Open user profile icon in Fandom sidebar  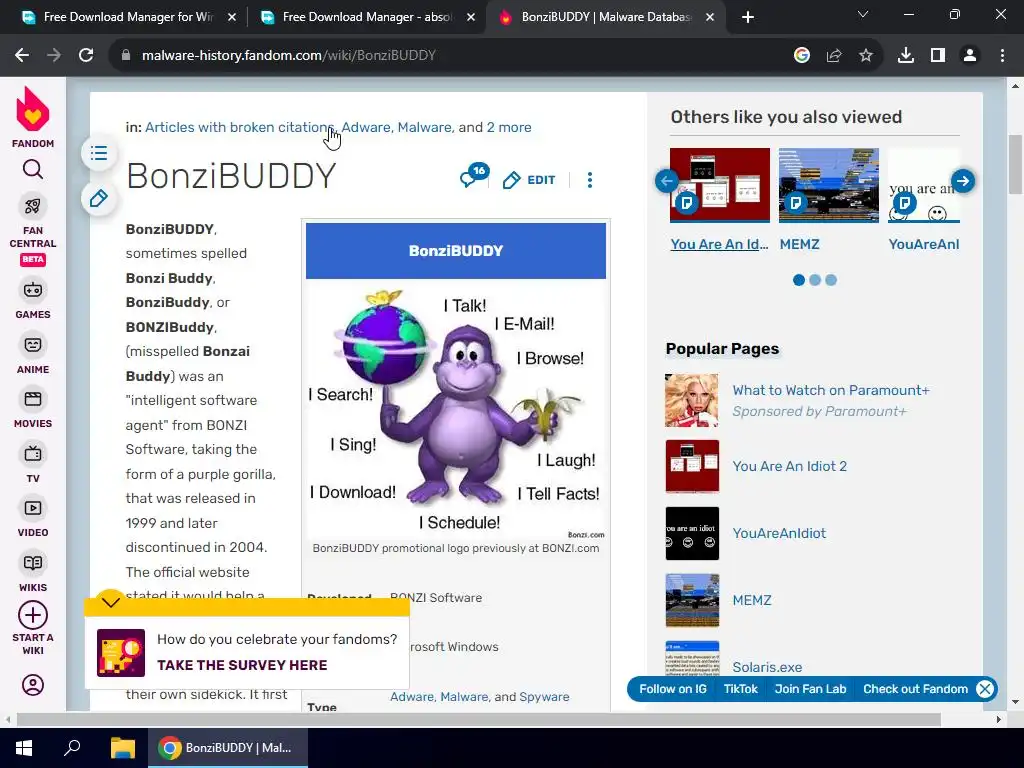pyautogui.click(x=33, y=685)
